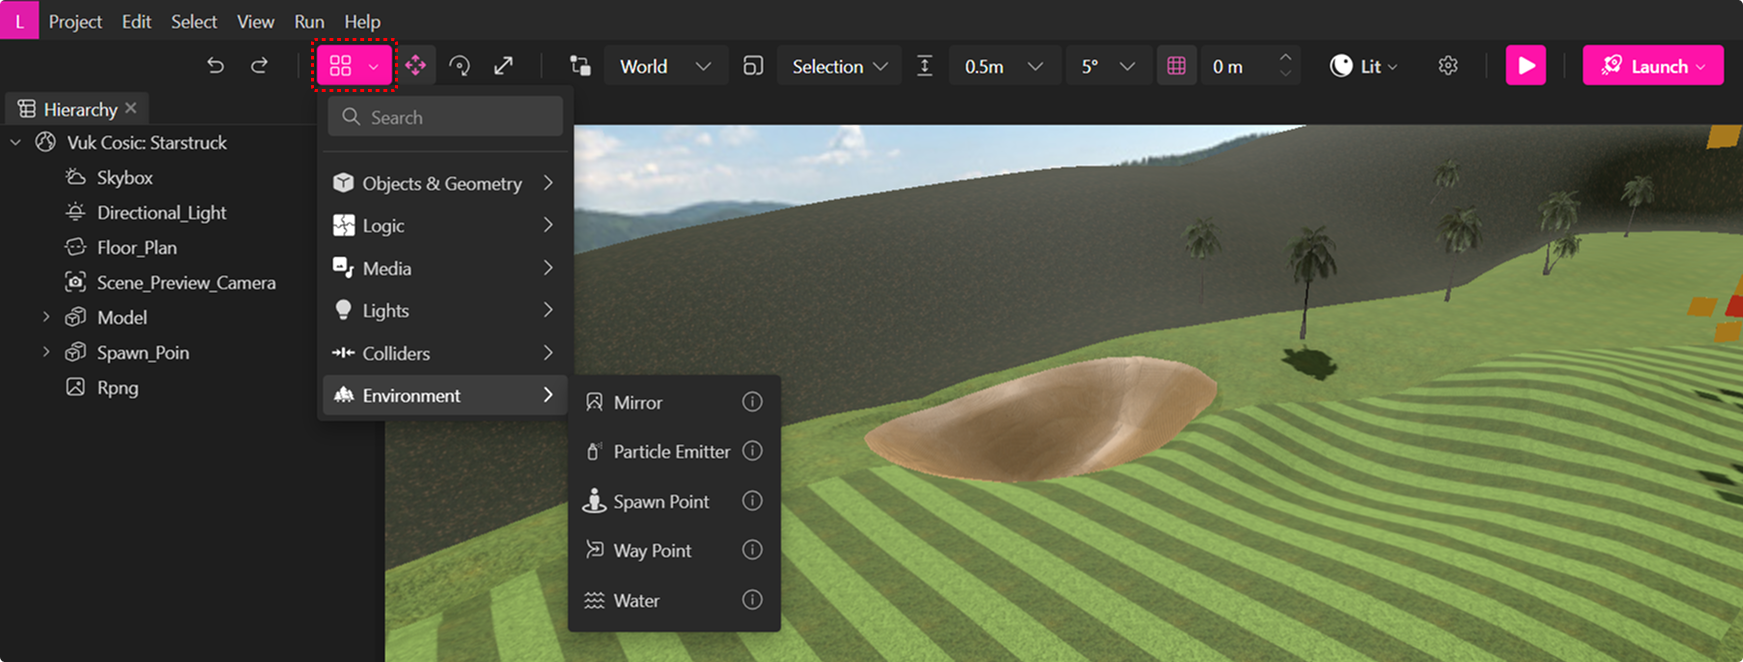
Task: Select the rotate tool
Action: [x=460, y=66]
